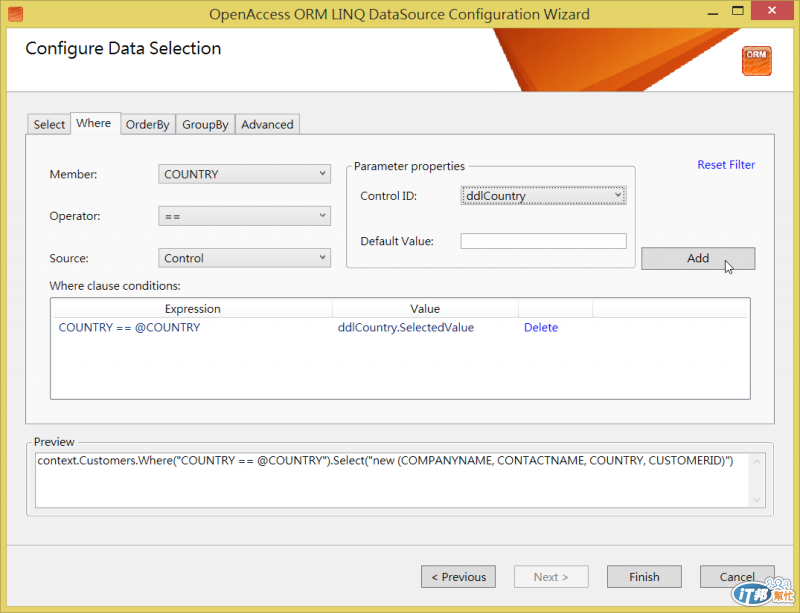Open the Advanced tab

(x=267, y=124)
